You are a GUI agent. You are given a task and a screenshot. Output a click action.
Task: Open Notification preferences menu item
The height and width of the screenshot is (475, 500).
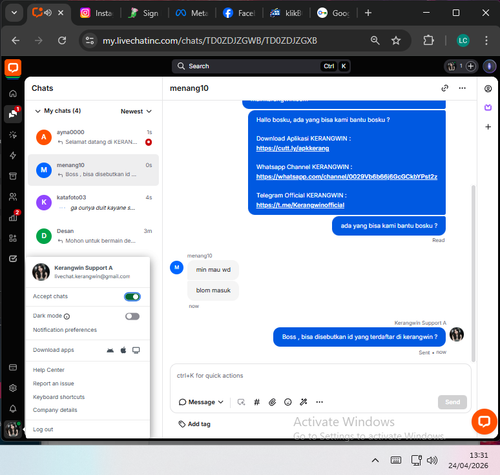point(65,330)
